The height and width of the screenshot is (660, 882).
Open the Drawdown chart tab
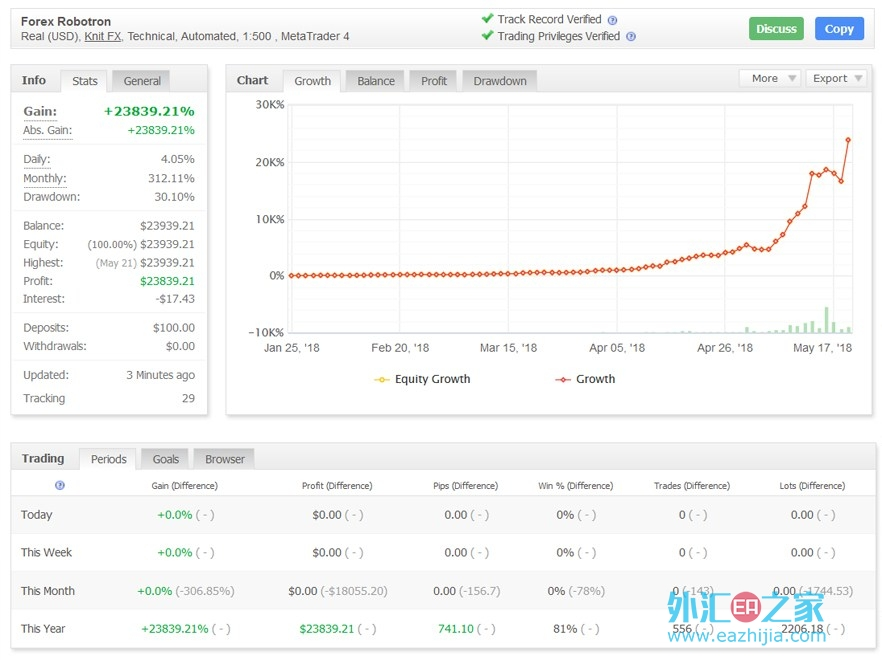point(499,81)
